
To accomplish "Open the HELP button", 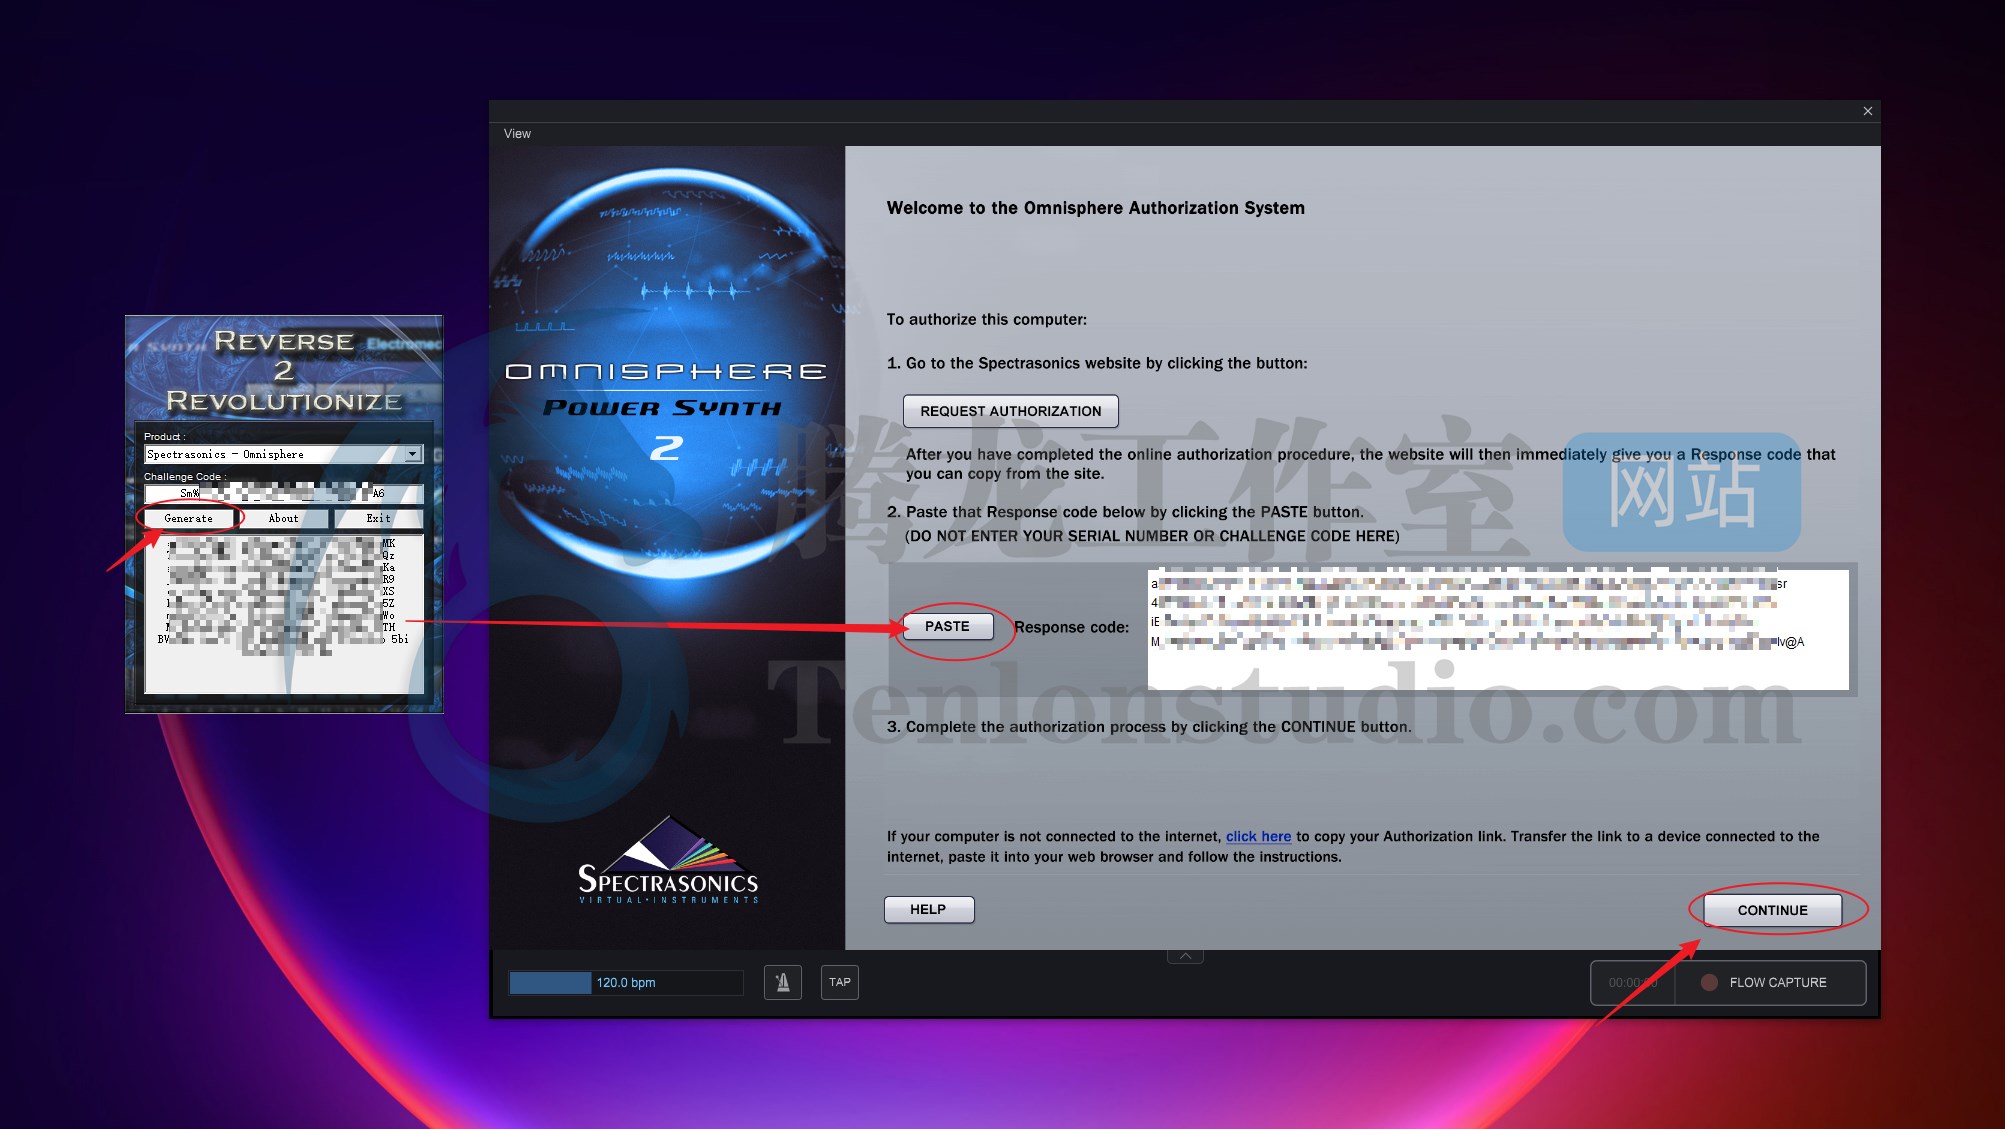I will [928, 909].
